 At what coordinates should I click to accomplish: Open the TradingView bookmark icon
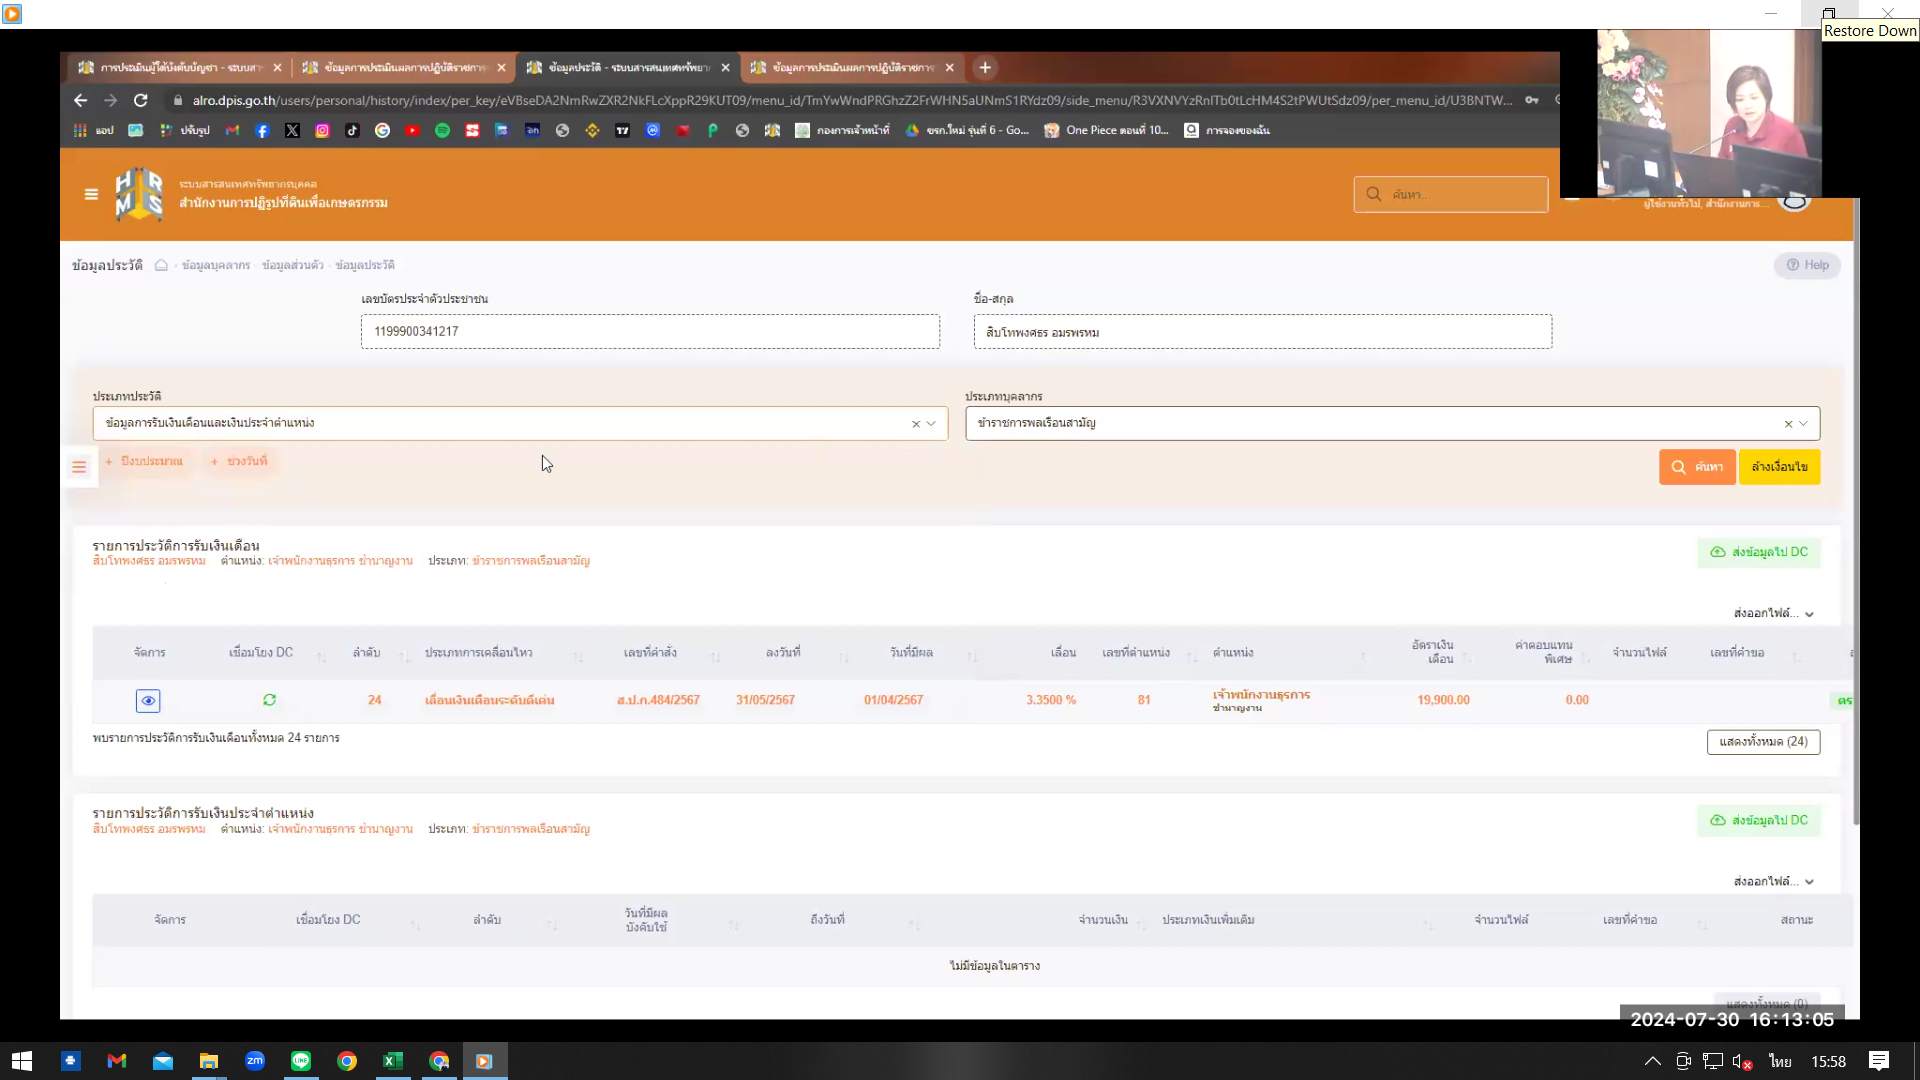point(622,130)
